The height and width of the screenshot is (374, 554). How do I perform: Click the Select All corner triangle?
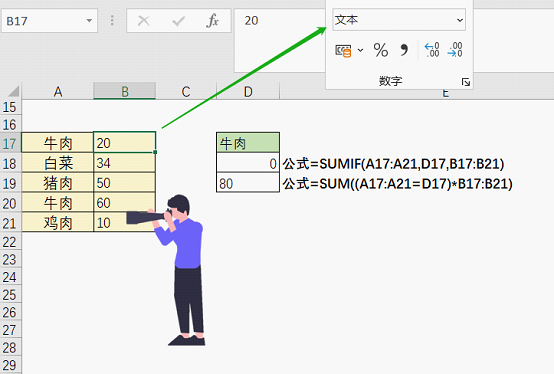(13, 91)
